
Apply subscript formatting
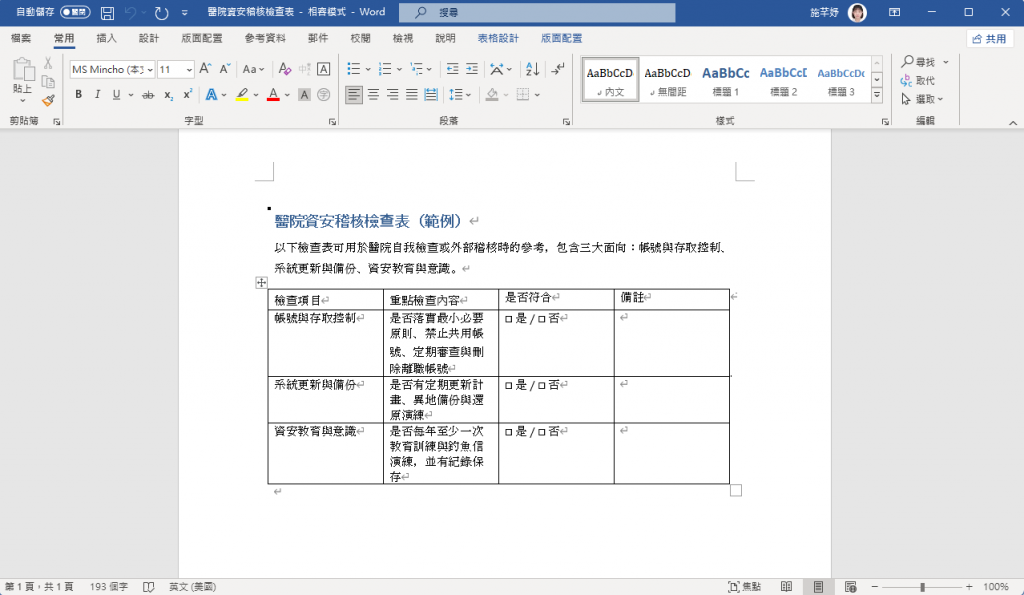coord(168,95)
